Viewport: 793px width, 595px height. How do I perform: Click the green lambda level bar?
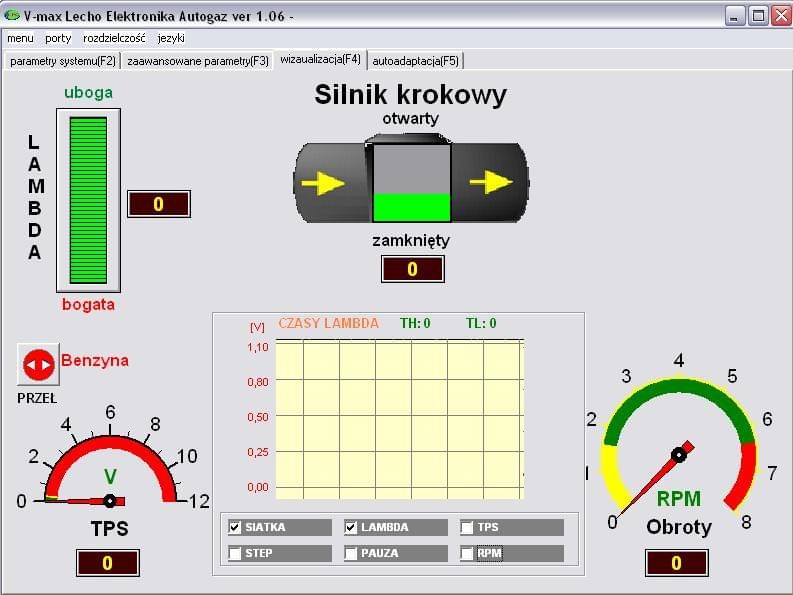pos(88,200)
